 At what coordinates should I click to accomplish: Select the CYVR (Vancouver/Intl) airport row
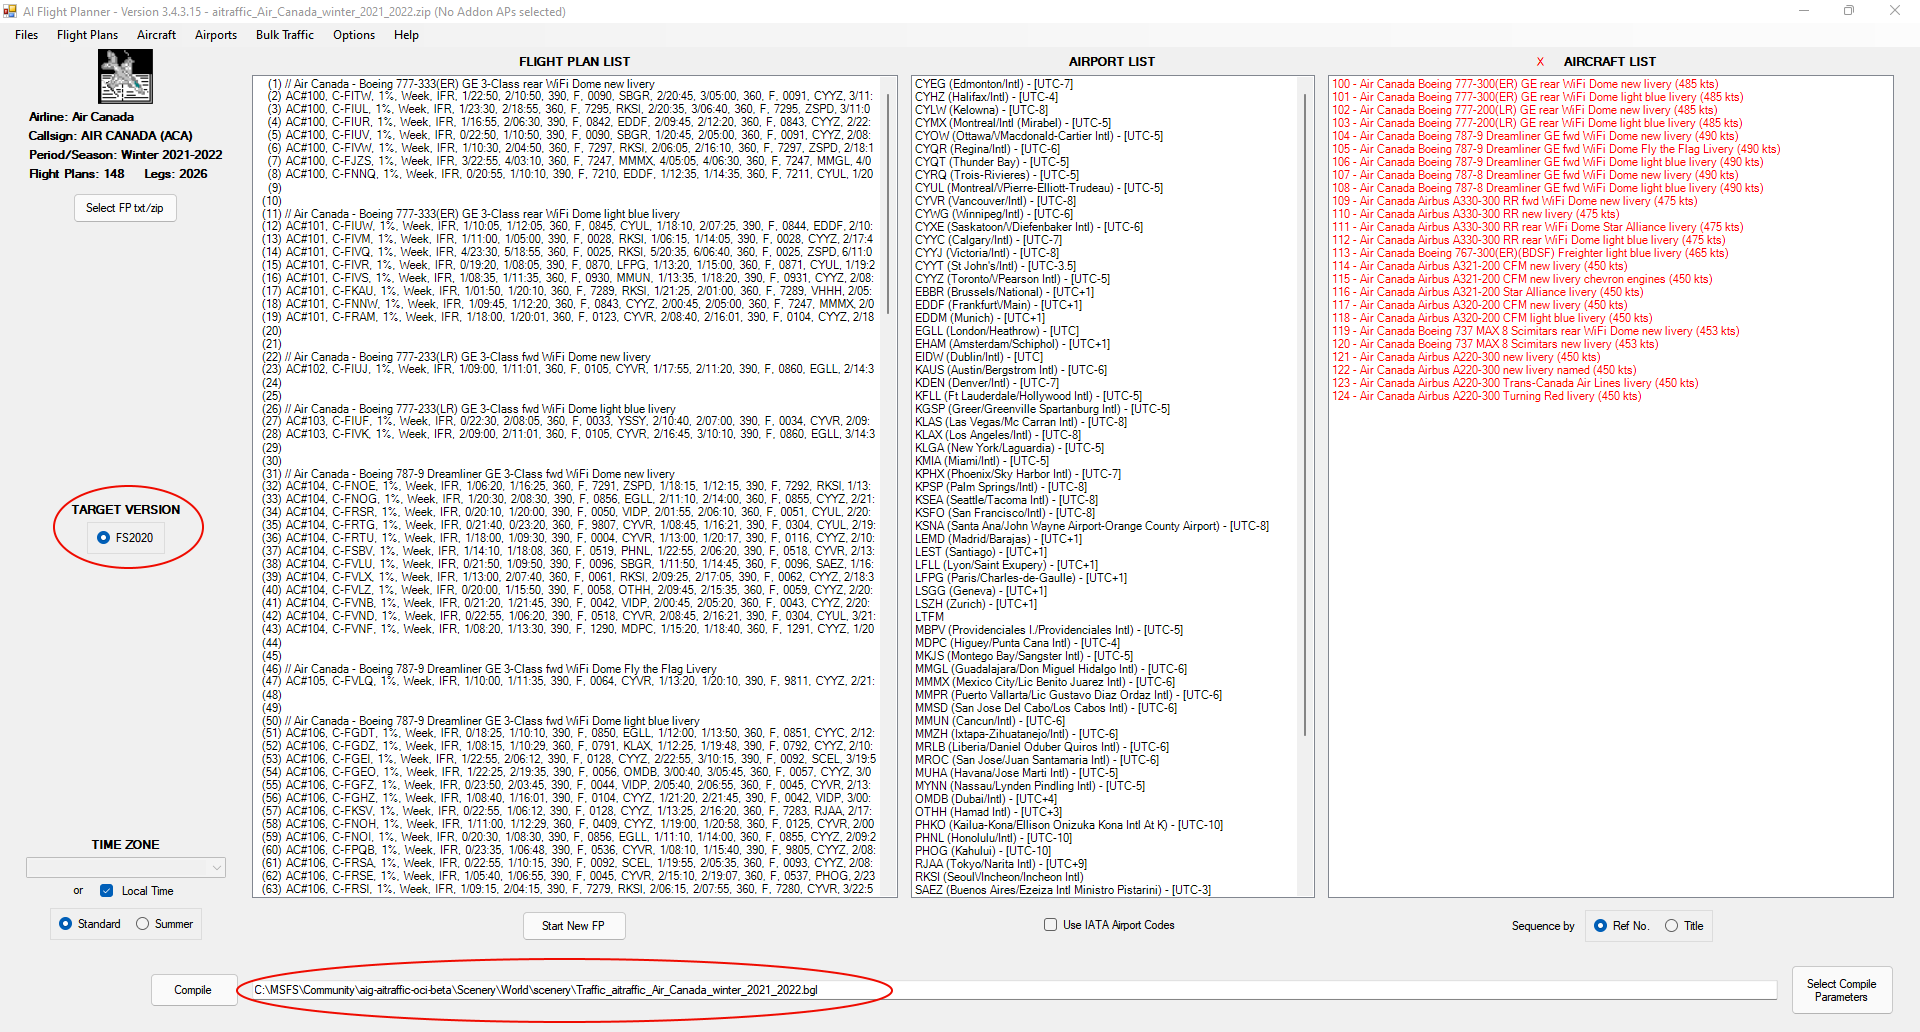coord(995,201)
